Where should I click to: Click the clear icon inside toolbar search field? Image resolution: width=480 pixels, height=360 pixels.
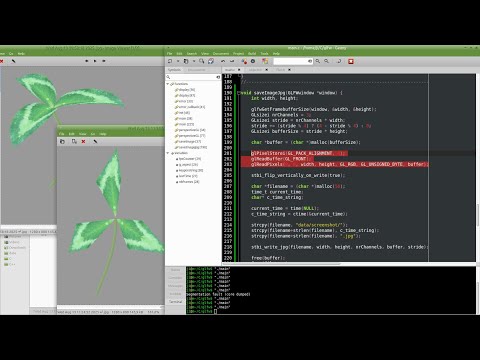310,61
